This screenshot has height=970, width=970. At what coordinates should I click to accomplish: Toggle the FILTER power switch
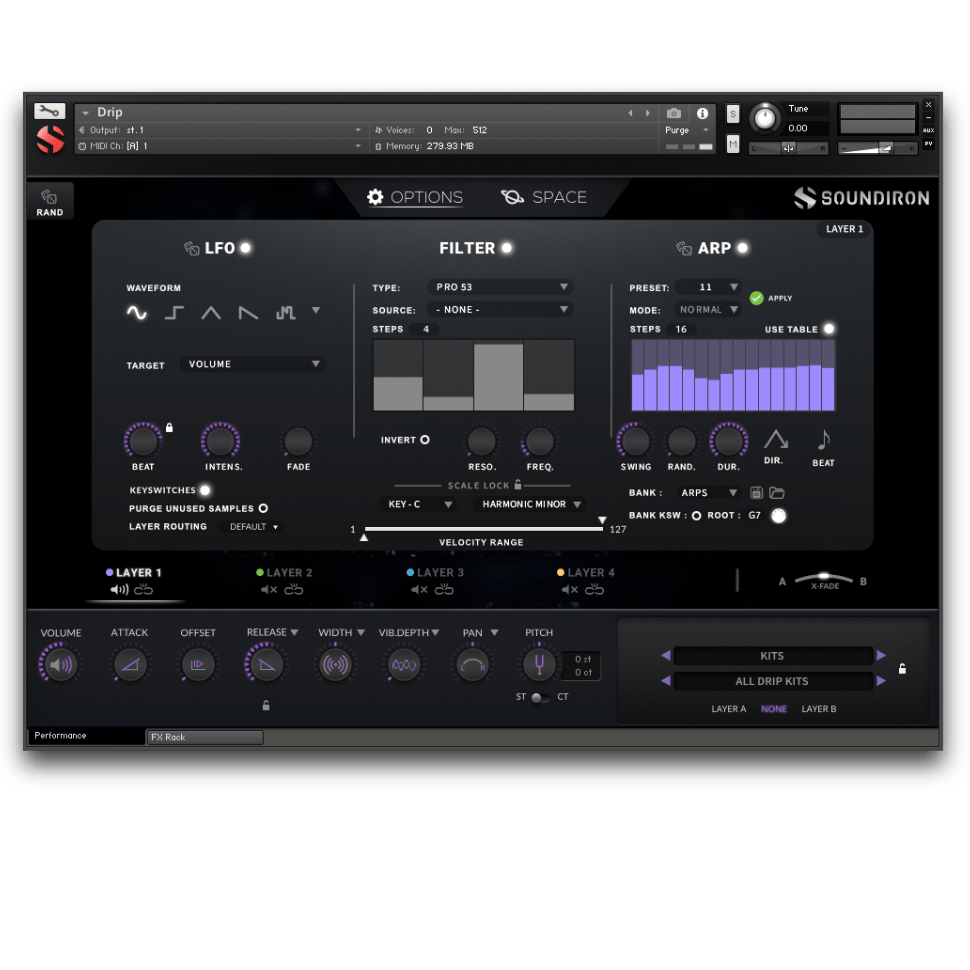tap(507, 248)
